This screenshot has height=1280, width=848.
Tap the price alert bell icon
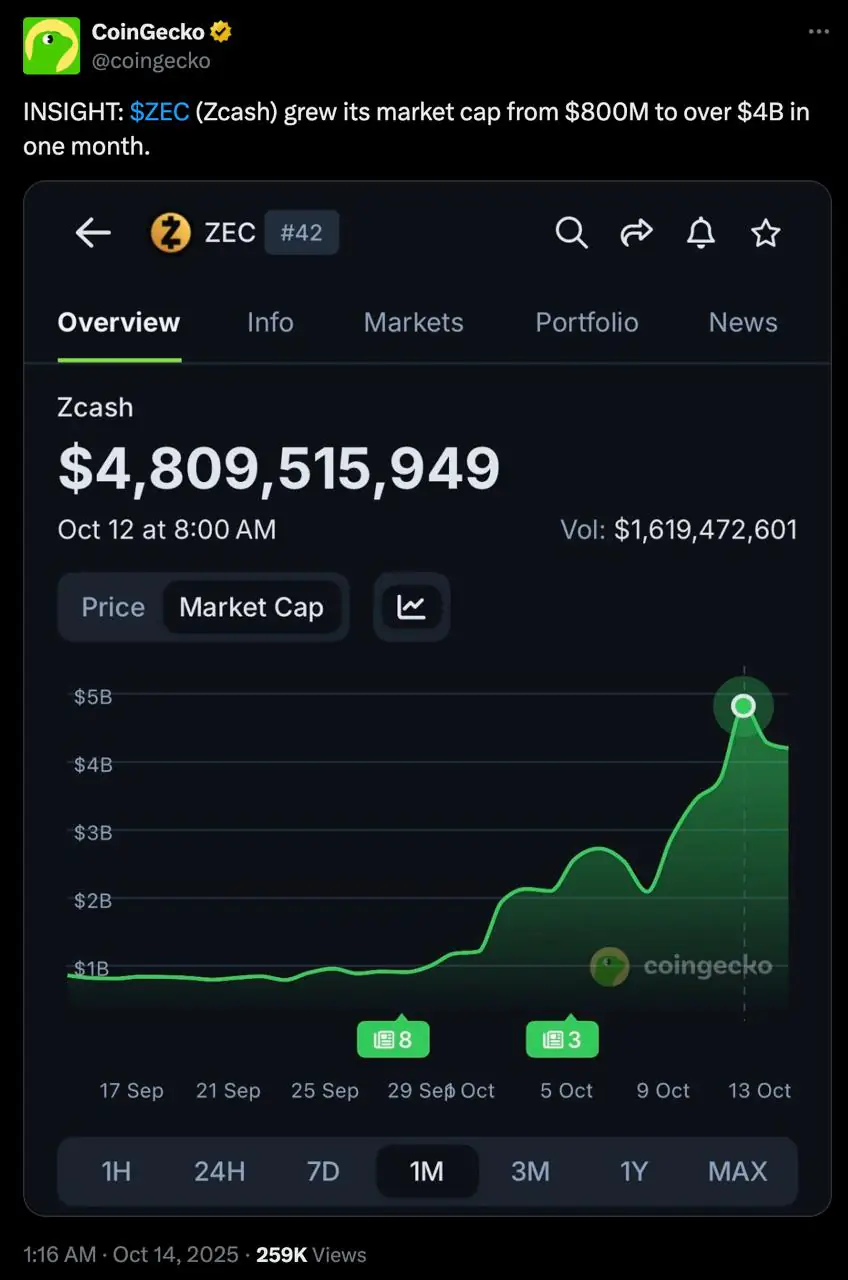coord(701,233)
